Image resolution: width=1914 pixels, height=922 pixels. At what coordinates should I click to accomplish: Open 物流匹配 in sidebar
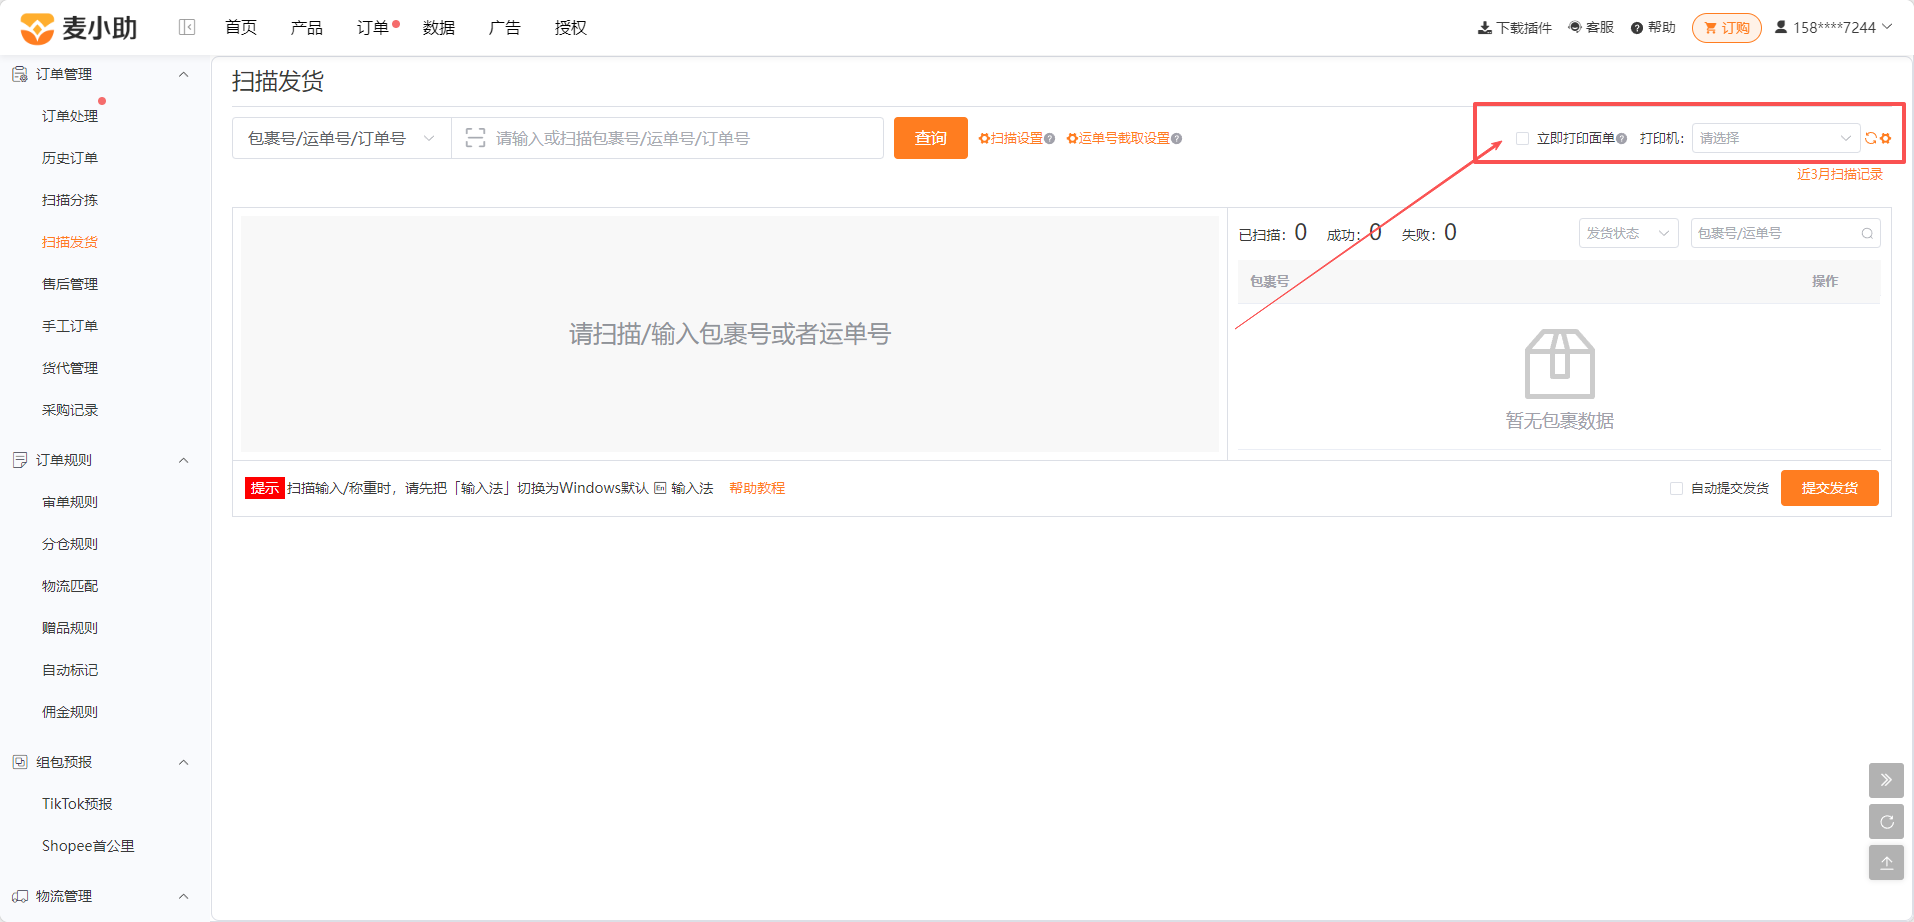70,586
